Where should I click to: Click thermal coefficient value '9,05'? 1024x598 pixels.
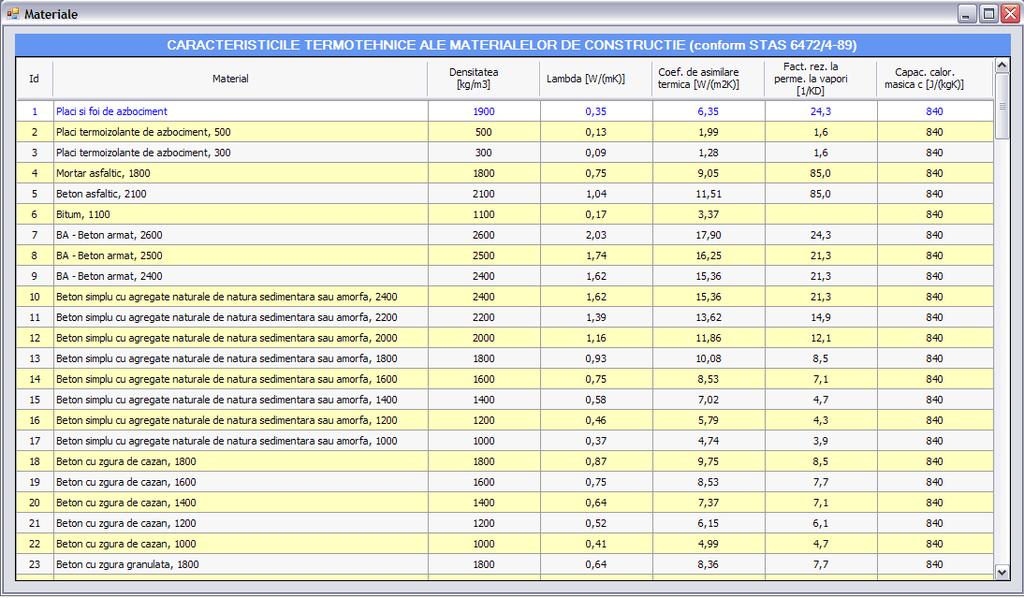click(x=708, y=173)
